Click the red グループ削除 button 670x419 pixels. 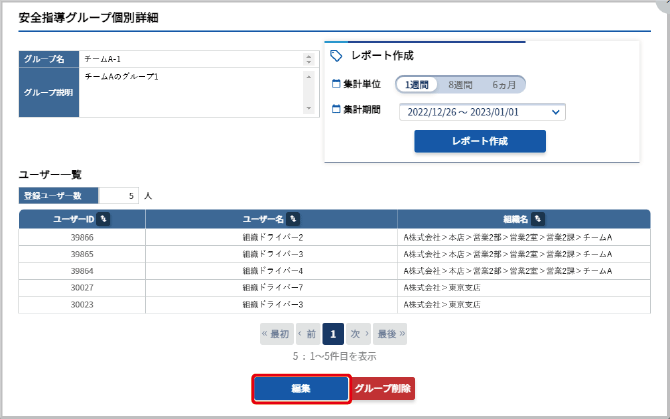pyautogui.click(x=384, y=389)
